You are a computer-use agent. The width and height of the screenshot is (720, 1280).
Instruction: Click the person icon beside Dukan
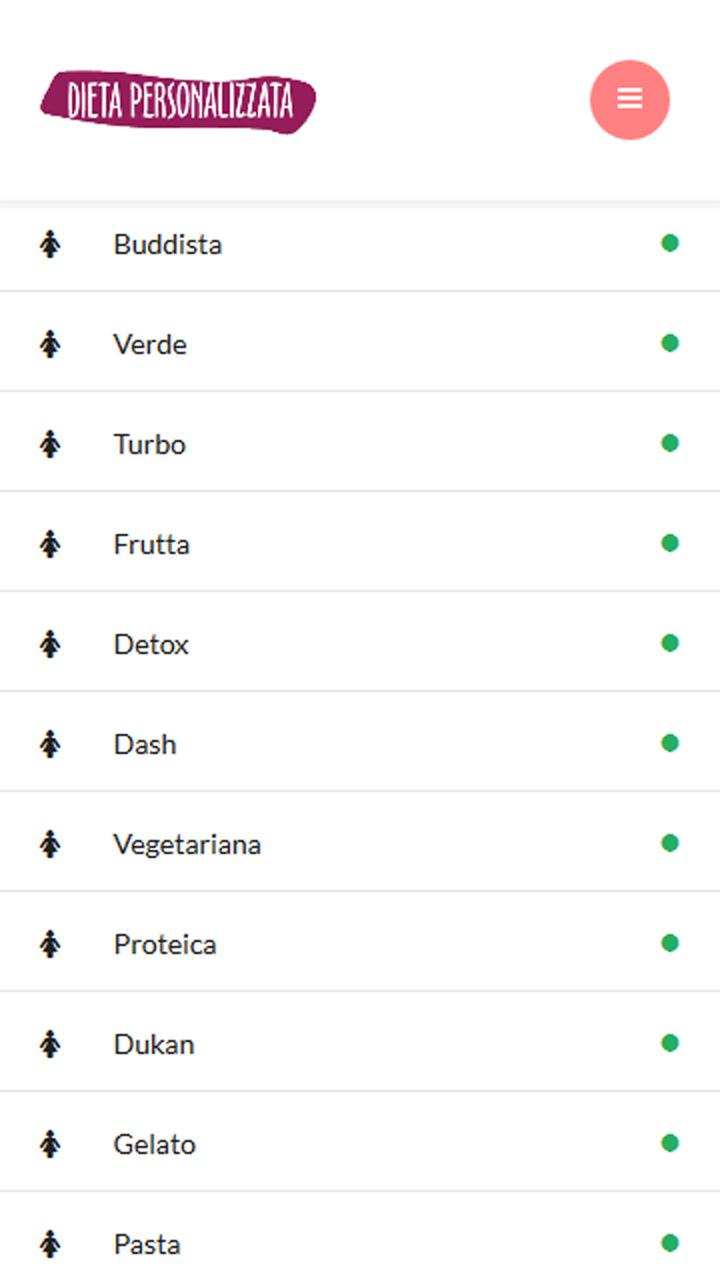pyautogui.click(x=50, y=1044)
